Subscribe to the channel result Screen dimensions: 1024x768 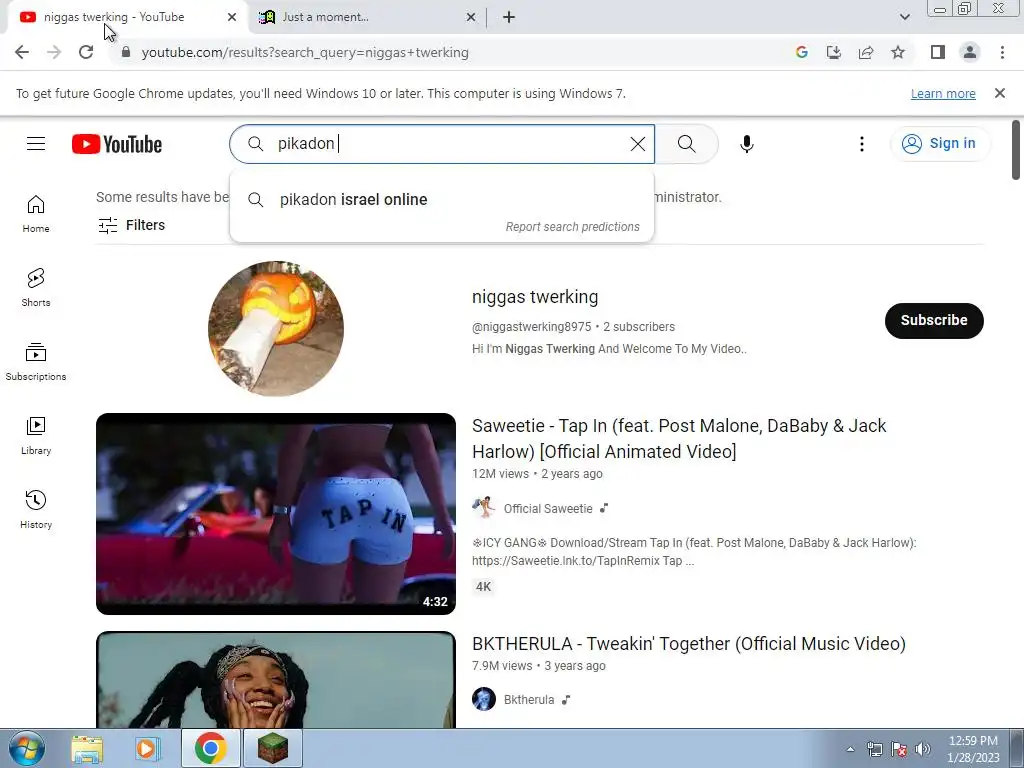pos(934,321)
